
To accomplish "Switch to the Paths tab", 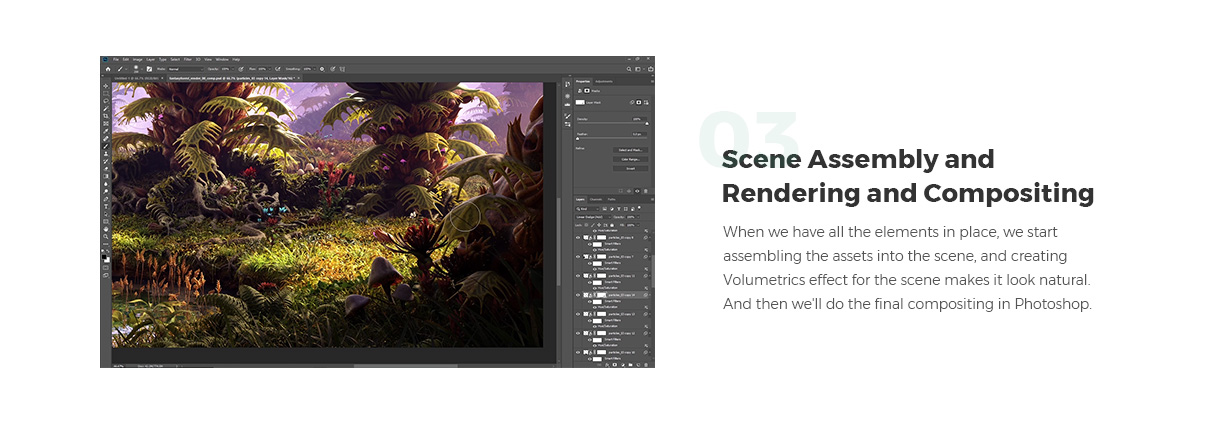I will 611,199.
